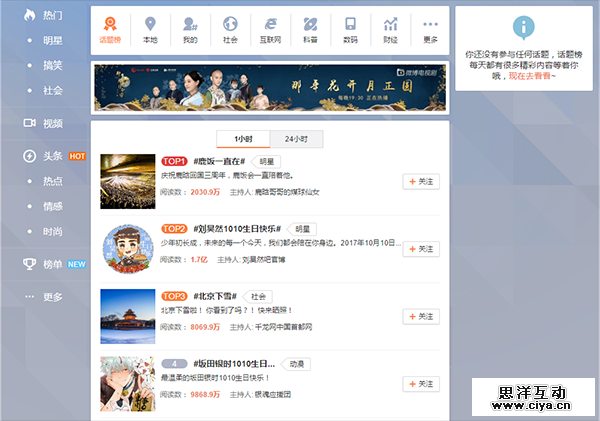Expand 更多 in the left sidebar

pyautogui.click(x=52, y=297)
